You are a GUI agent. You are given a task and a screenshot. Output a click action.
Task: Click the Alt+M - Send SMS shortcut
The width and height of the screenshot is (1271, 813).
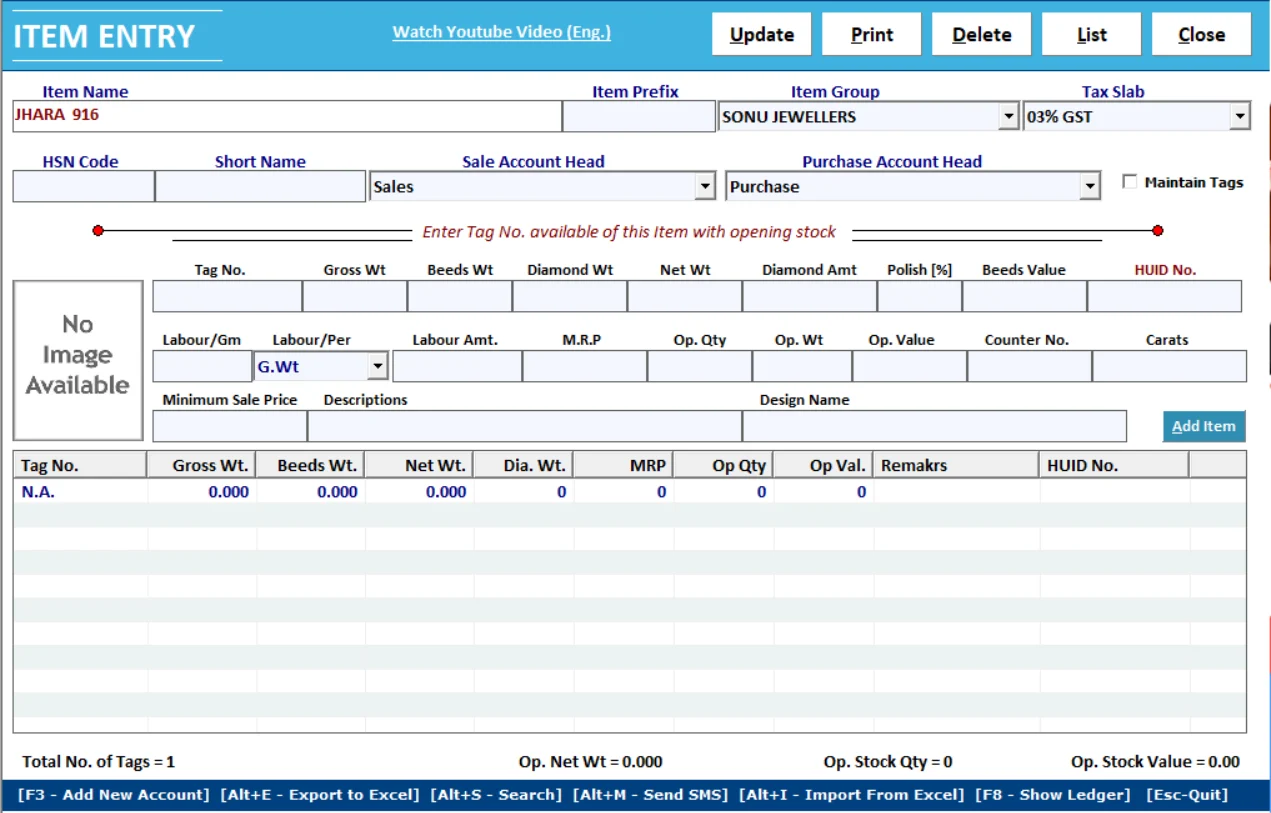click(x=651, y=795)
